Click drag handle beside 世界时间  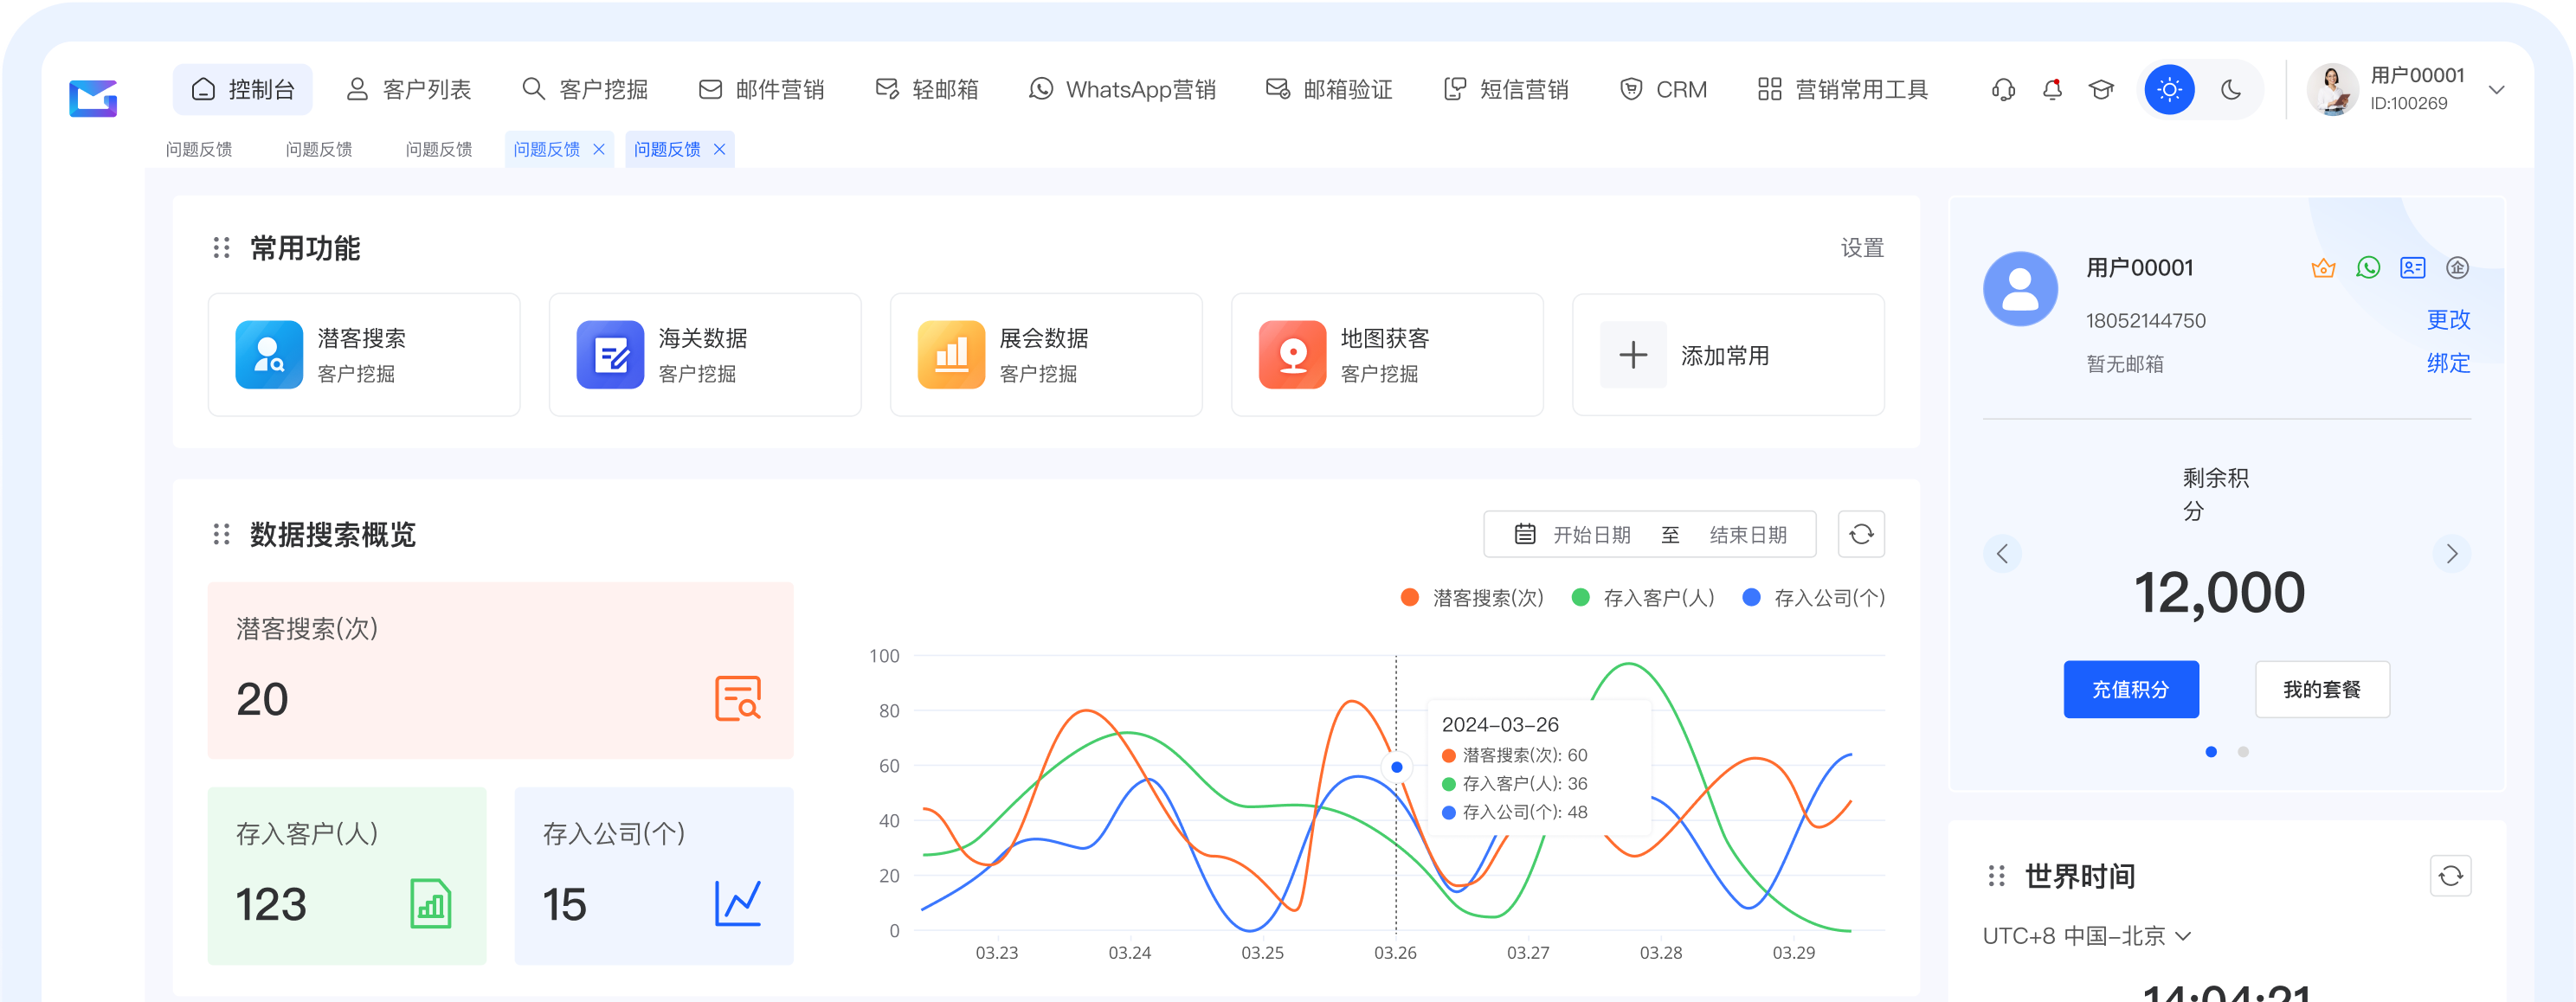tap(1996, 876)
